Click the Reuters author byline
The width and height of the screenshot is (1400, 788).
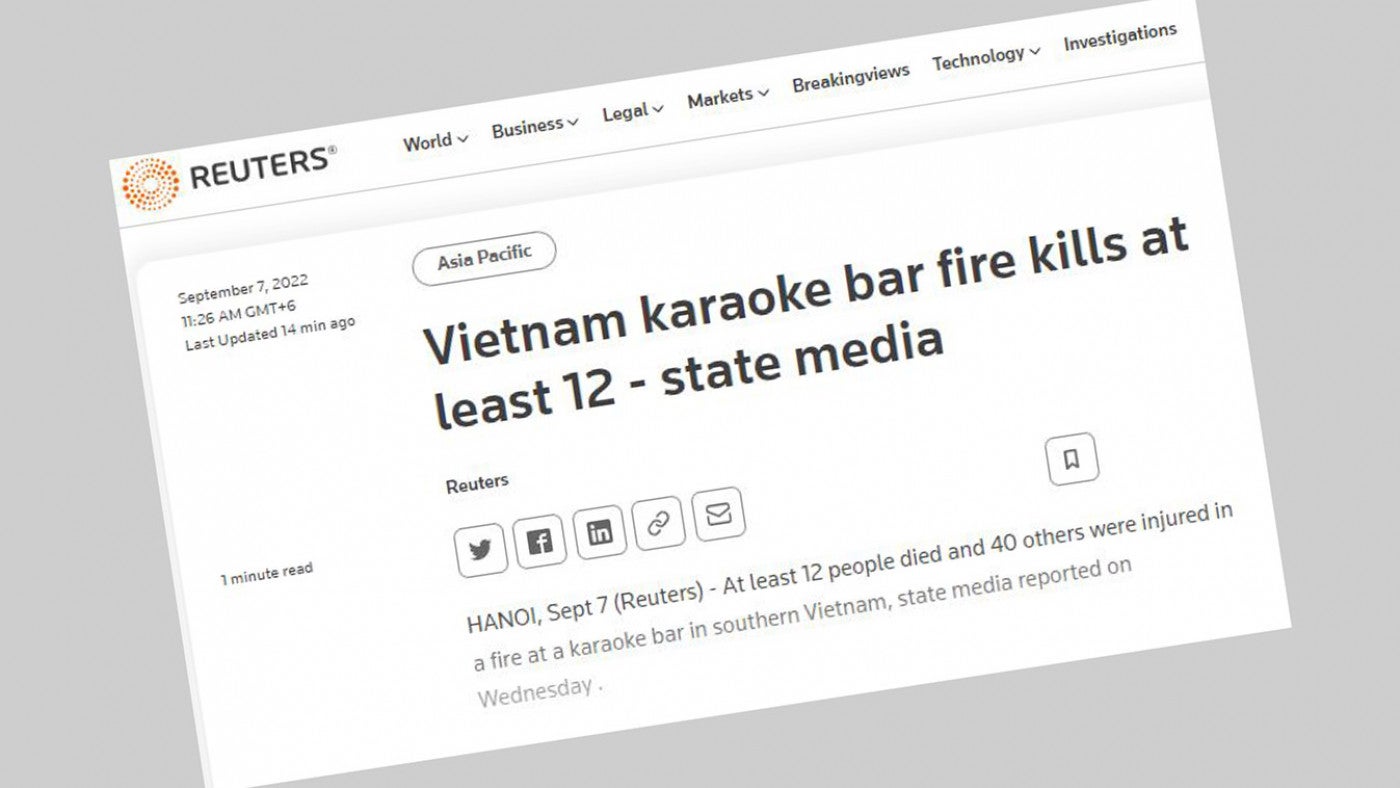tap(477, 483)
